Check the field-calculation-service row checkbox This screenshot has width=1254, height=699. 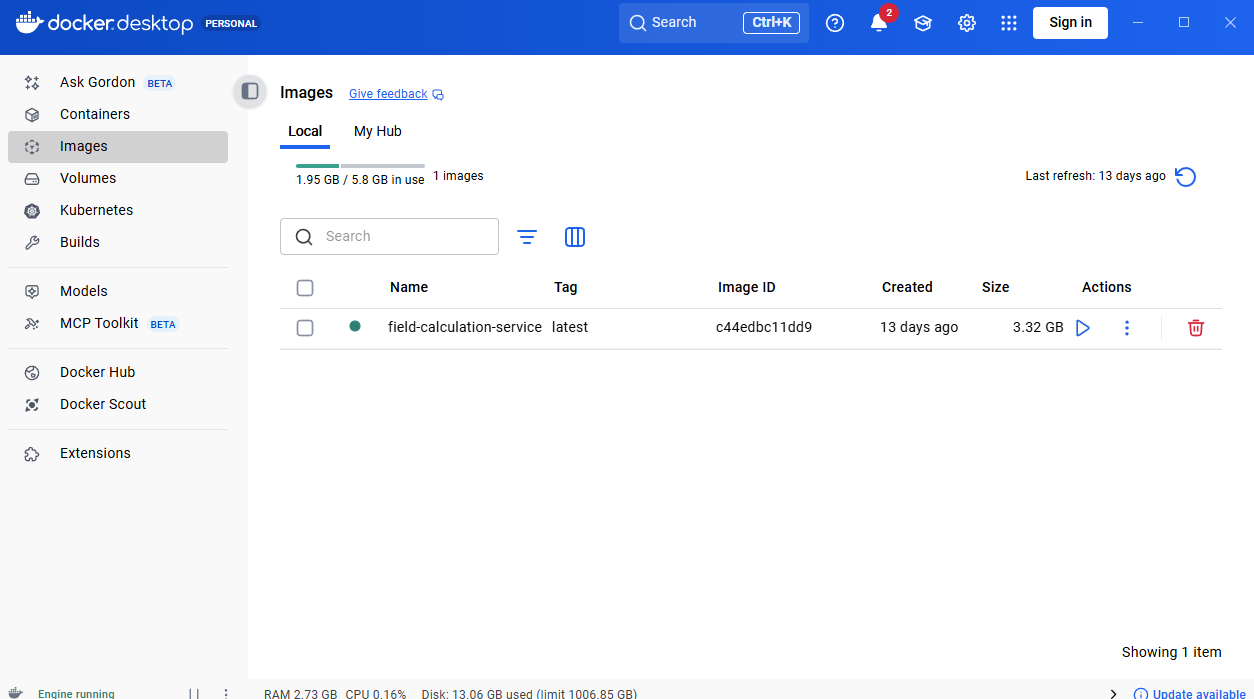point(305,328)
